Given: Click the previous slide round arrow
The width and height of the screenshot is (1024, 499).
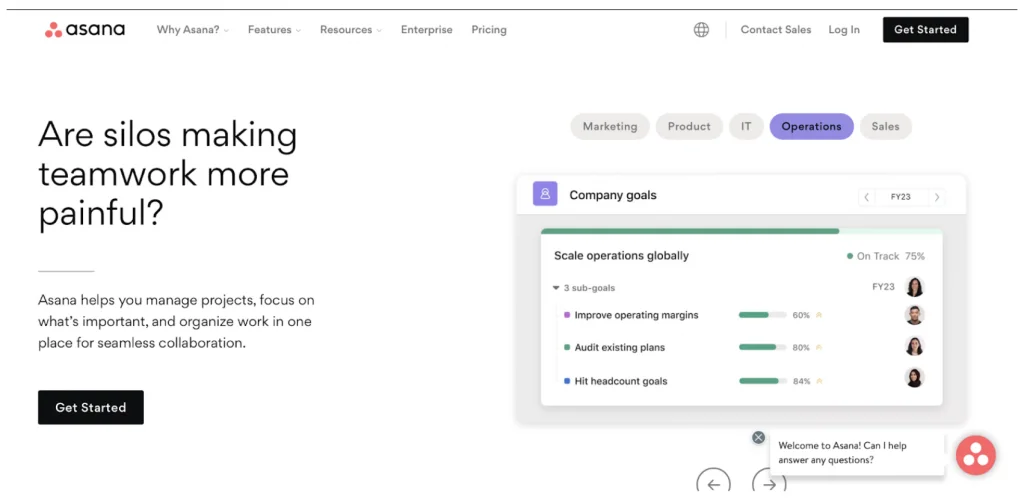Looking at the screenshot, I should (713, 483).
